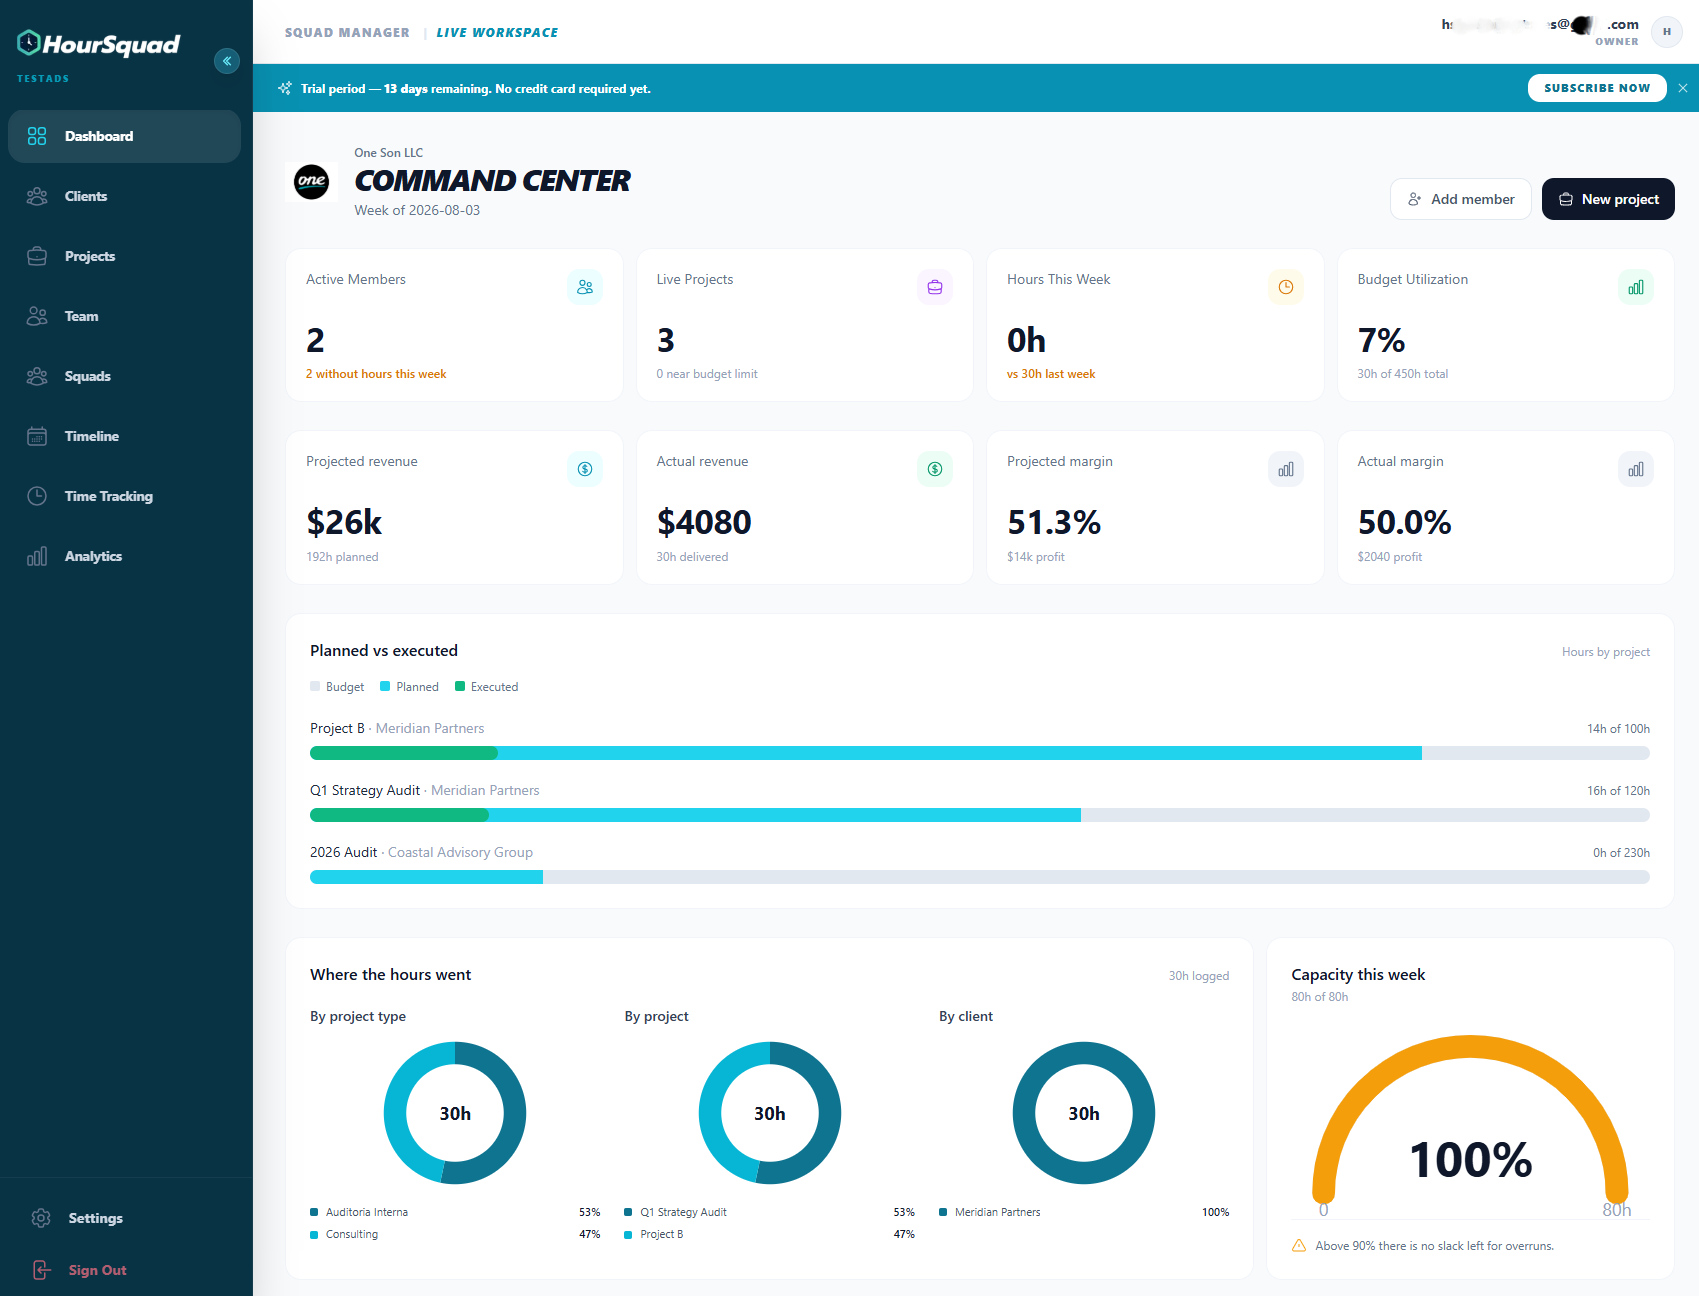
Task: Click the Meridian Partners legend entry
Action: coord(1084,1212)
